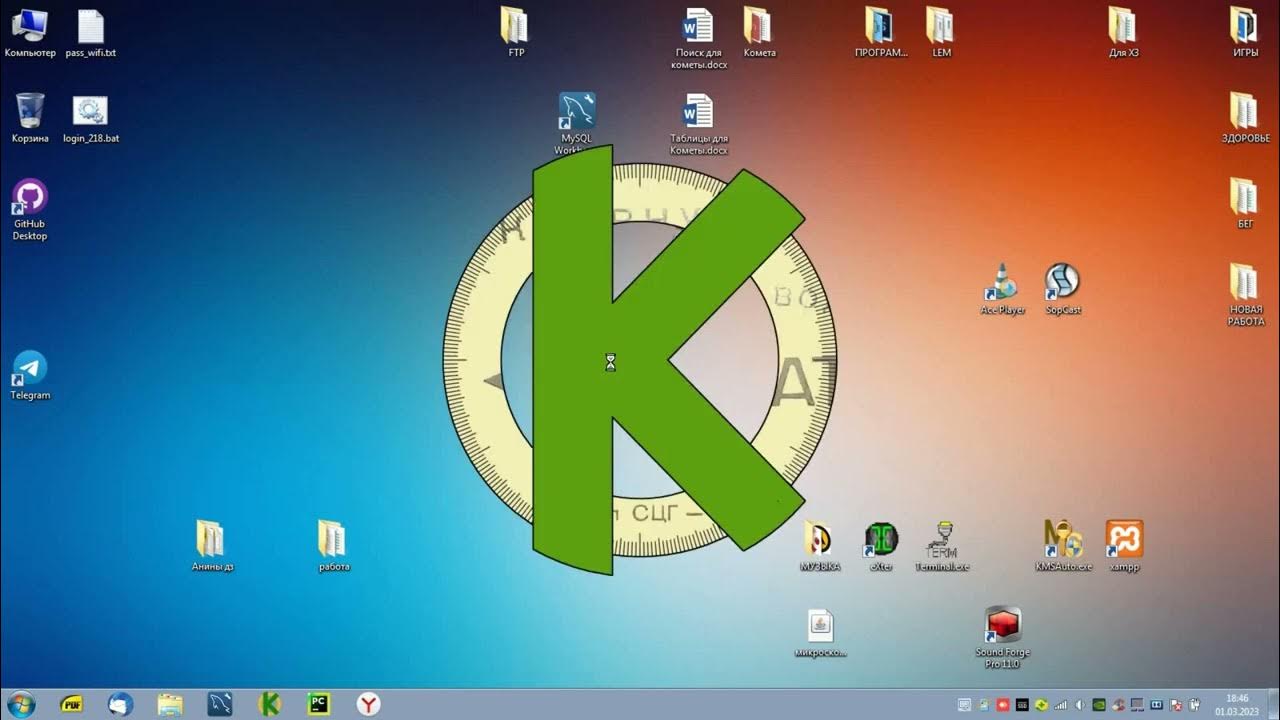Click the power plug tray icon
The image size is (1280, 720).
(1194, 705)
